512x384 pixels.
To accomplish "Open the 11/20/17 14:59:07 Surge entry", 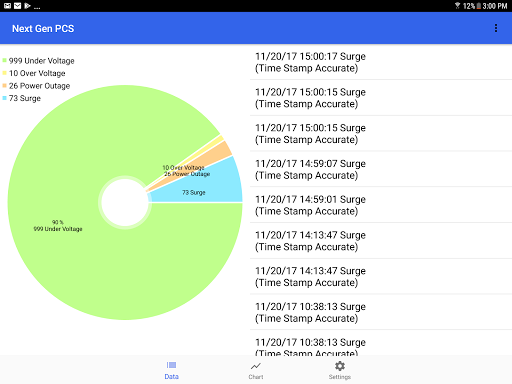I will [x=381, y=169].
